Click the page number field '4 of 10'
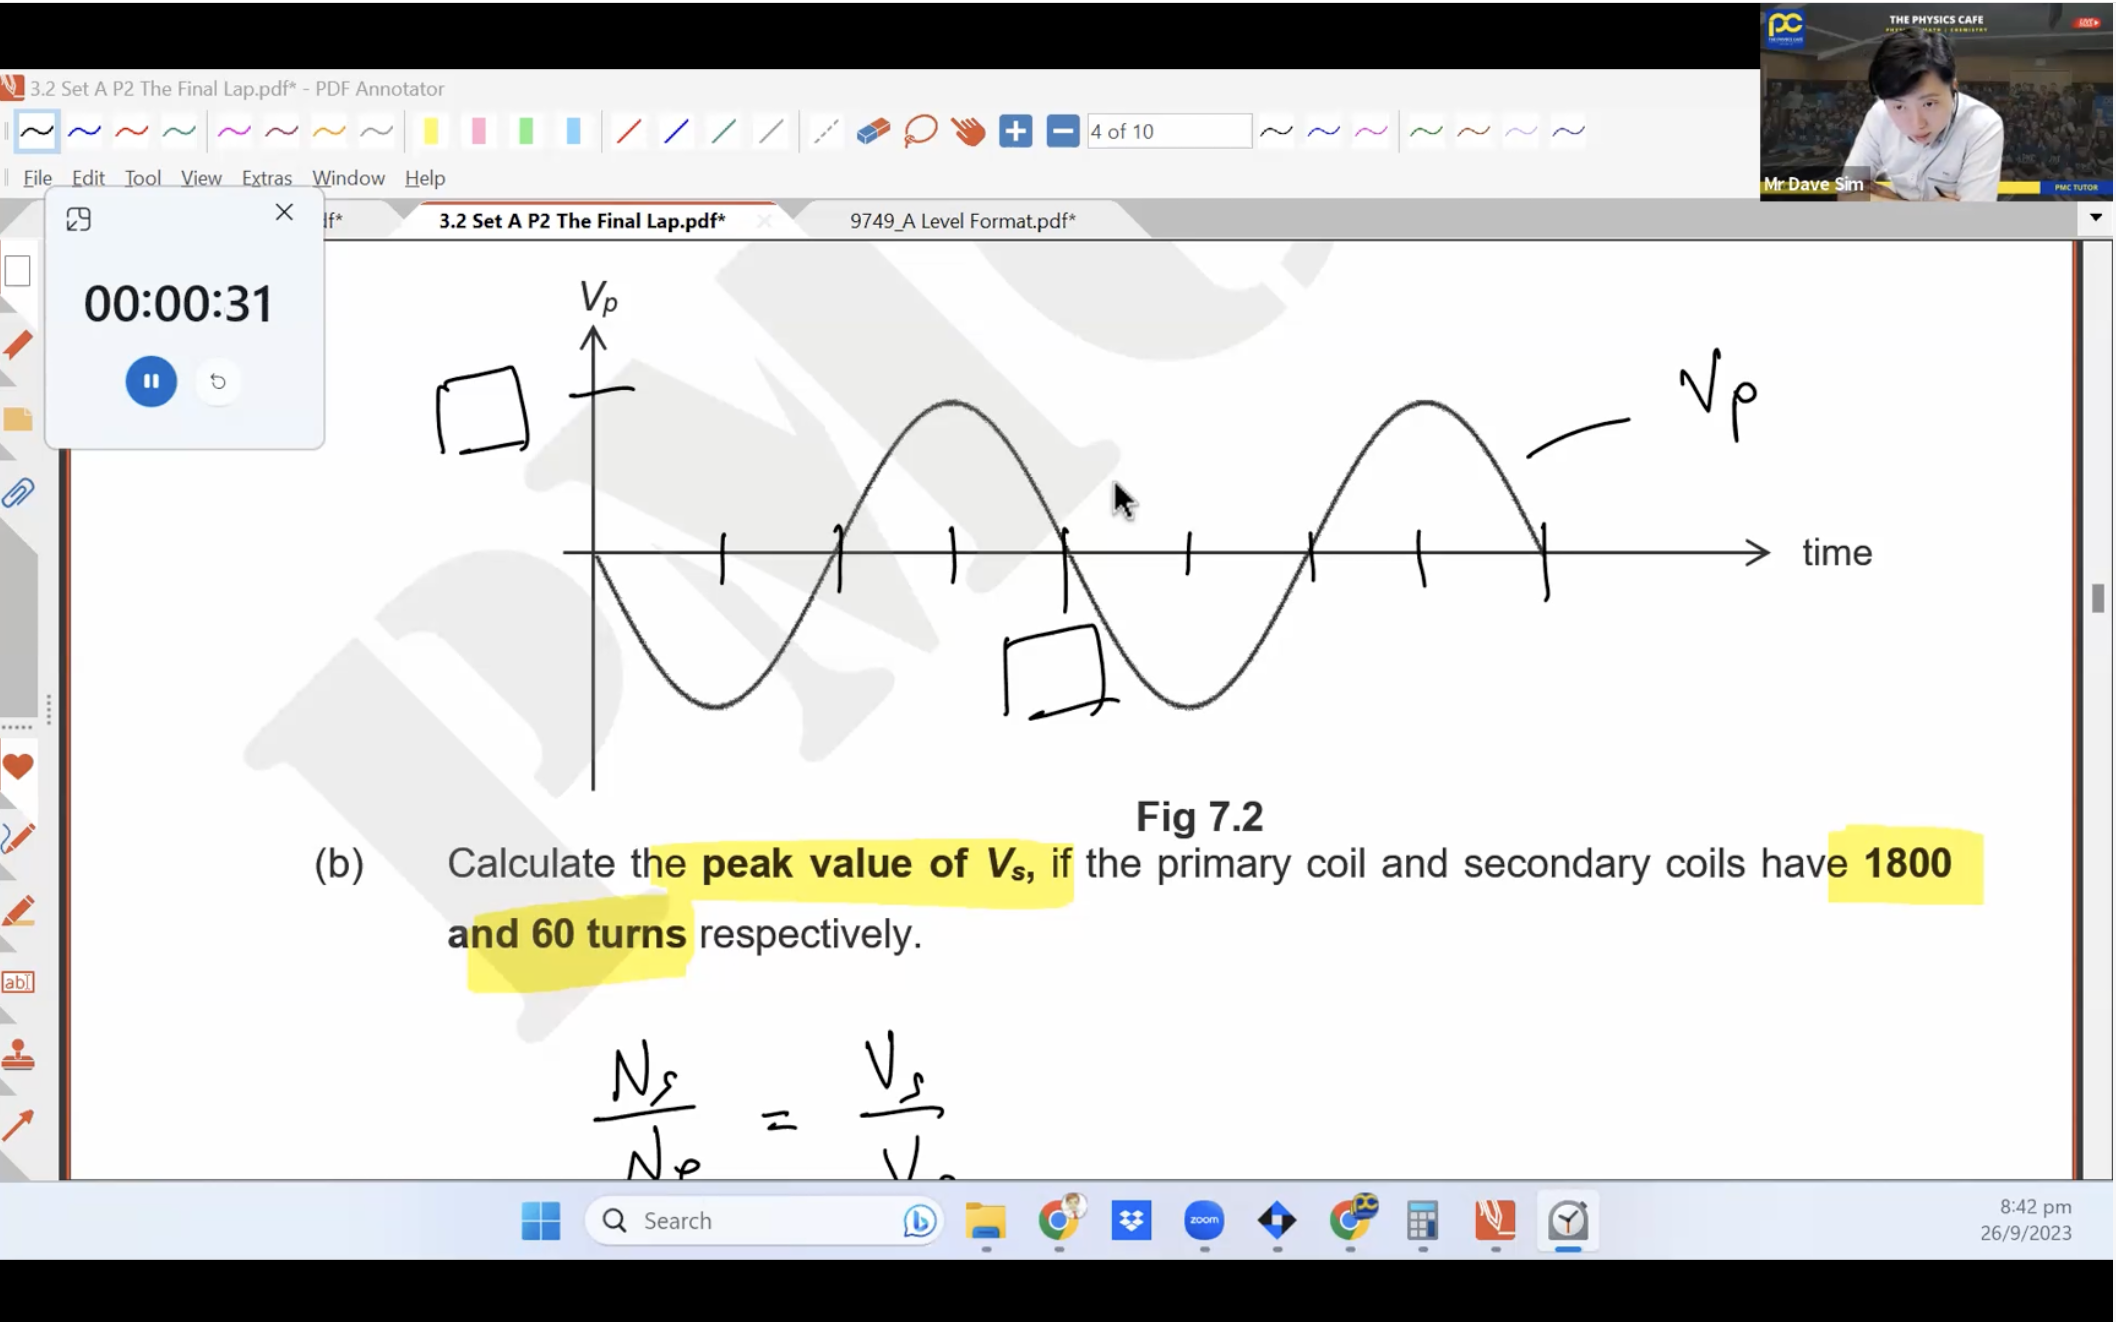This screenshot has height=1322, width=2116. (x=1168, y=131)
